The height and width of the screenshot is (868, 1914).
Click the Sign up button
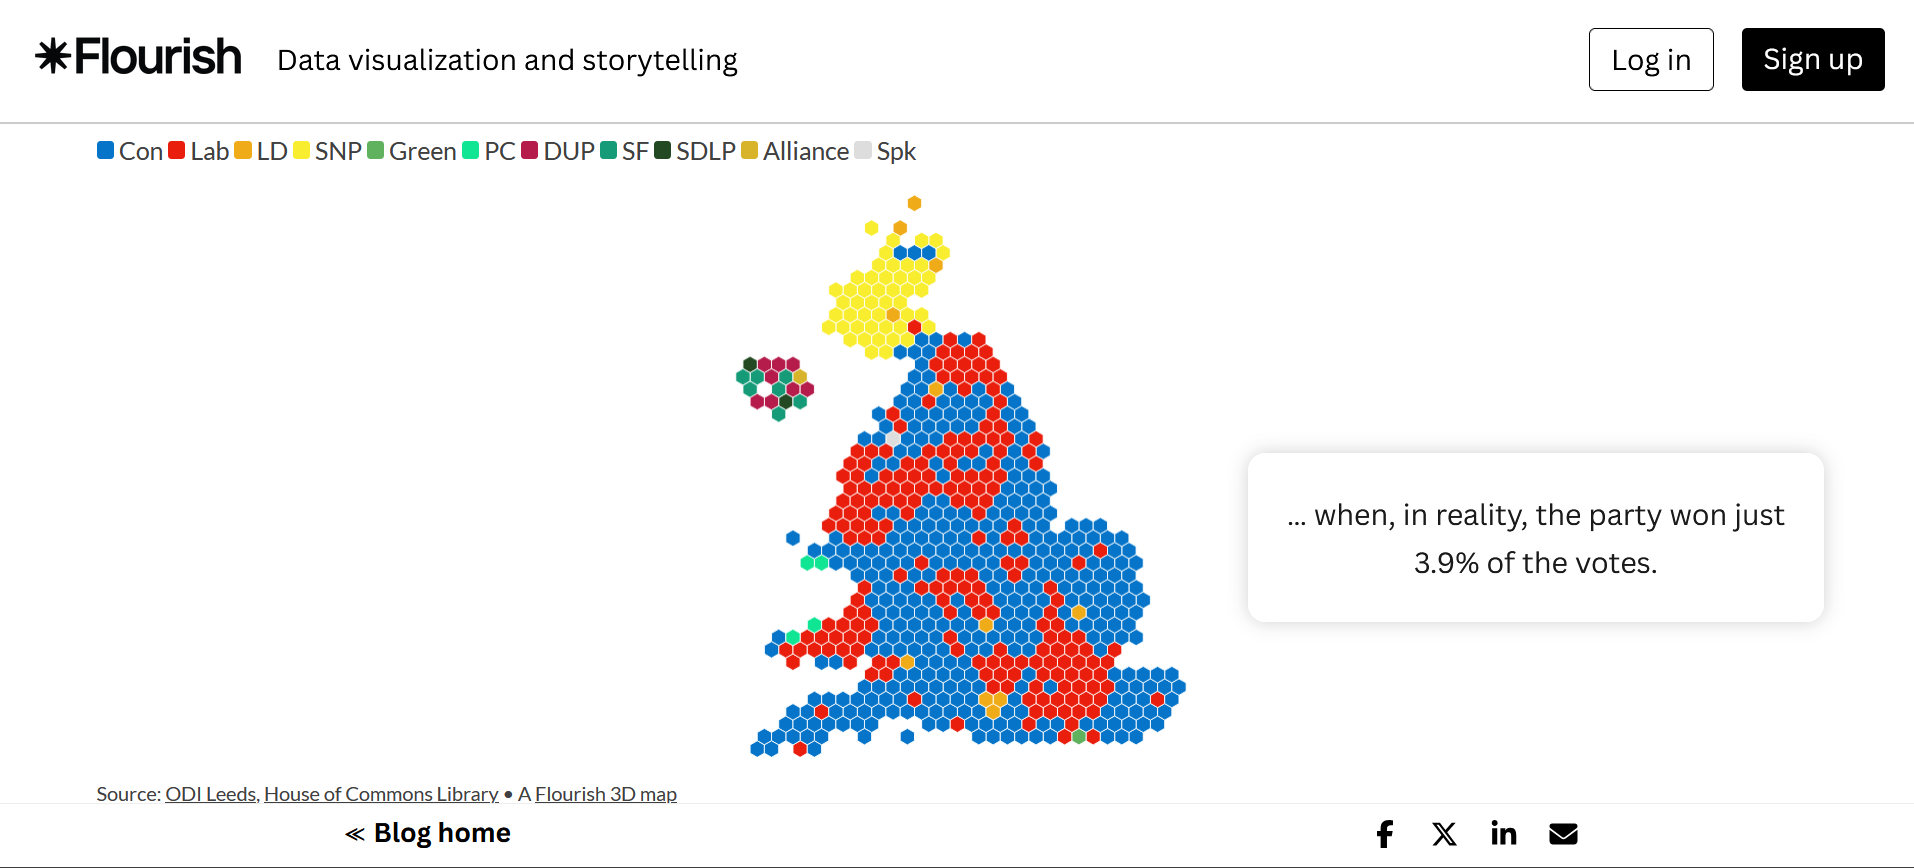coord(1812,59)
